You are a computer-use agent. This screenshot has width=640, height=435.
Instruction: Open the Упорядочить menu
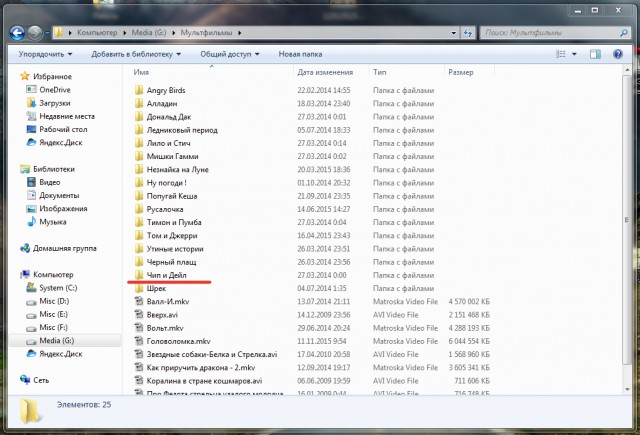coord(45,54)
